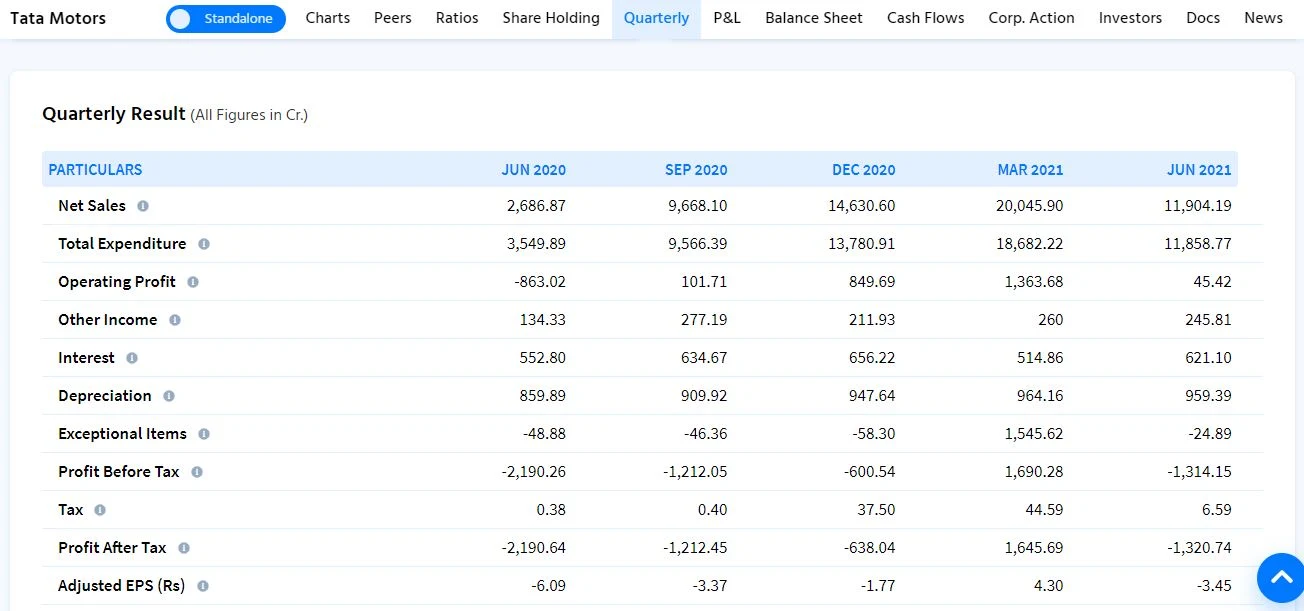This screenshot has height=611, width=1304.
Task: Click the scroll-to-top arrow icon
Action: tap(1281, 578)
